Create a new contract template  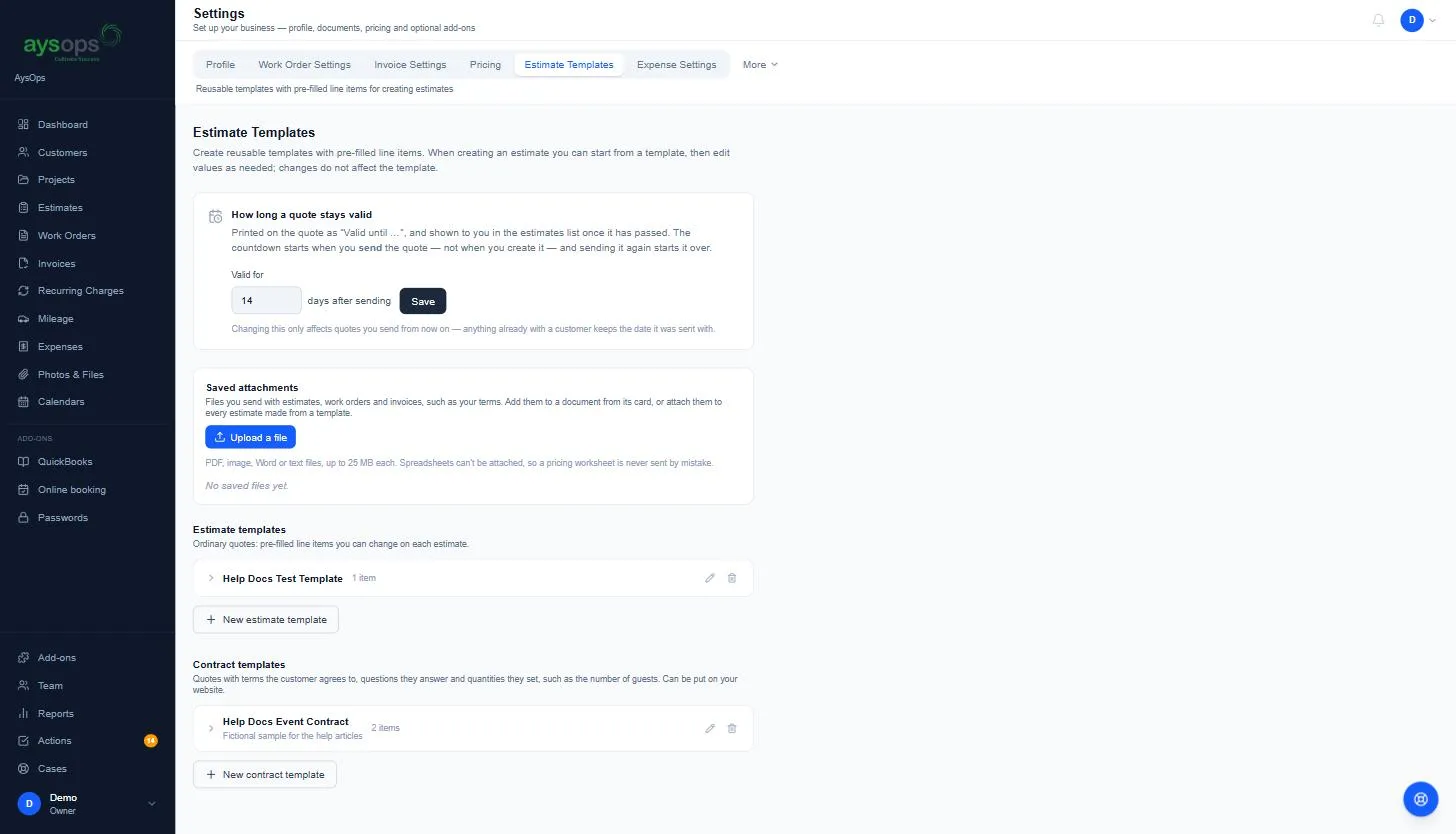265,775
